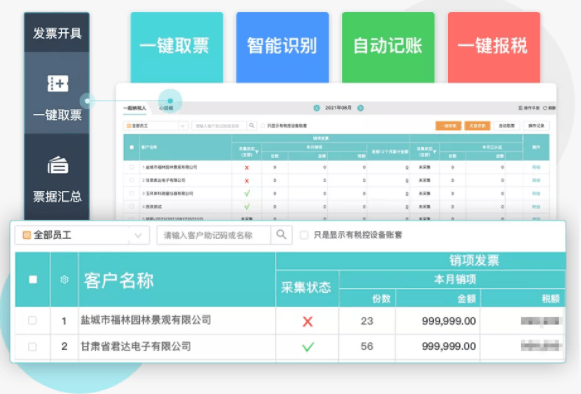Open 一键取票 icon in the dark sidebar
This screenshot has width=581, height=394.
click(x=58, y=83)
